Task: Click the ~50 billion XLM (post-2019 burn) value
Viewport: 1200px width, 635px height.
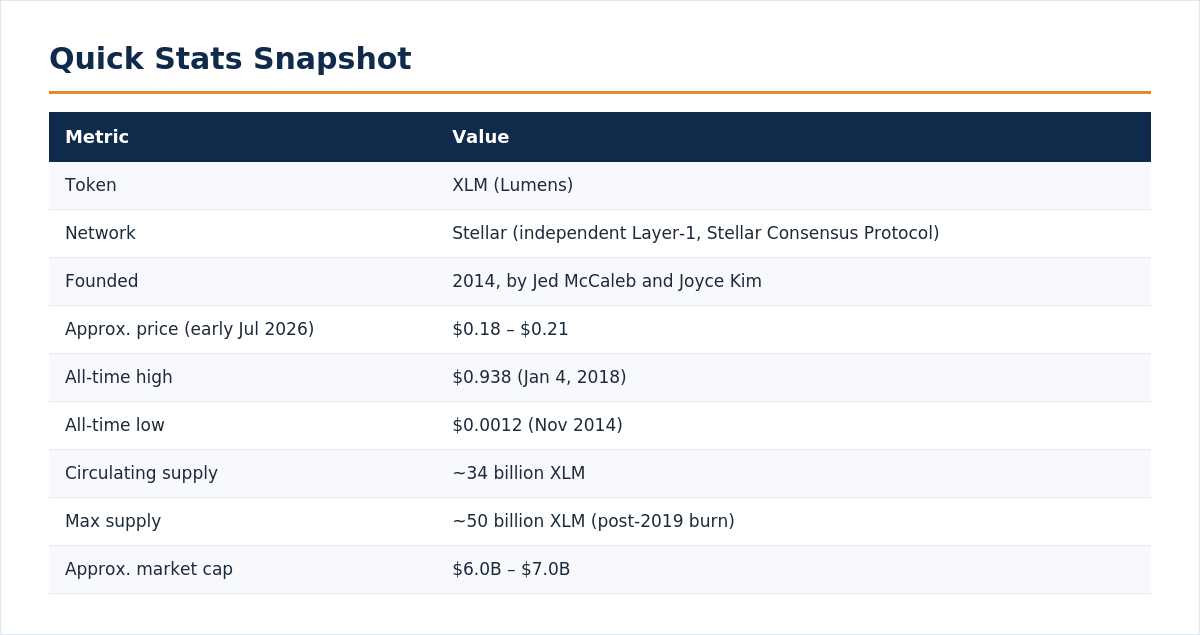Action: pyautogui.click(x=593, y=521)
